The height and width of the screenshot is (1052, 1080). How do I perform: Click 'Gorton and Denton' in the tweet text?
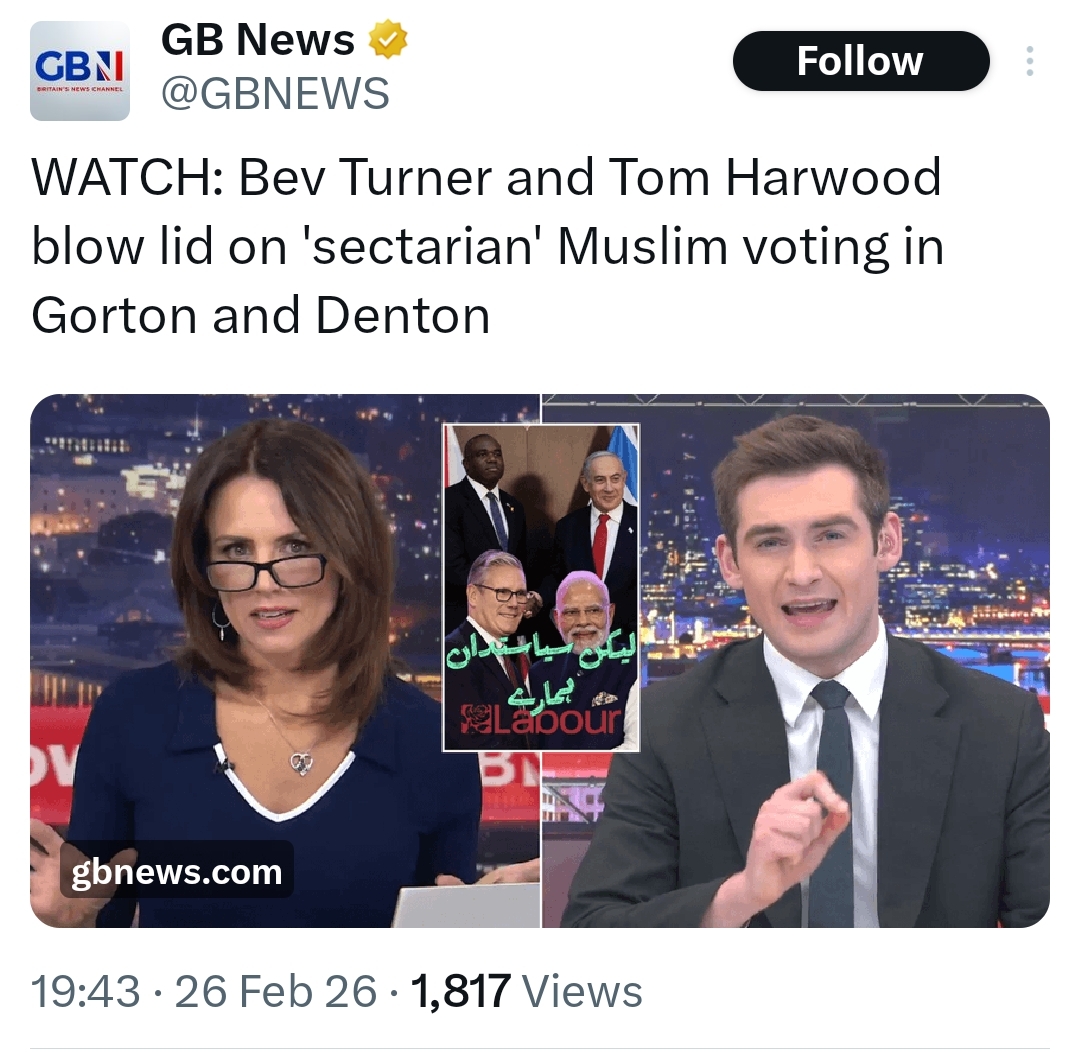[261, 316]
